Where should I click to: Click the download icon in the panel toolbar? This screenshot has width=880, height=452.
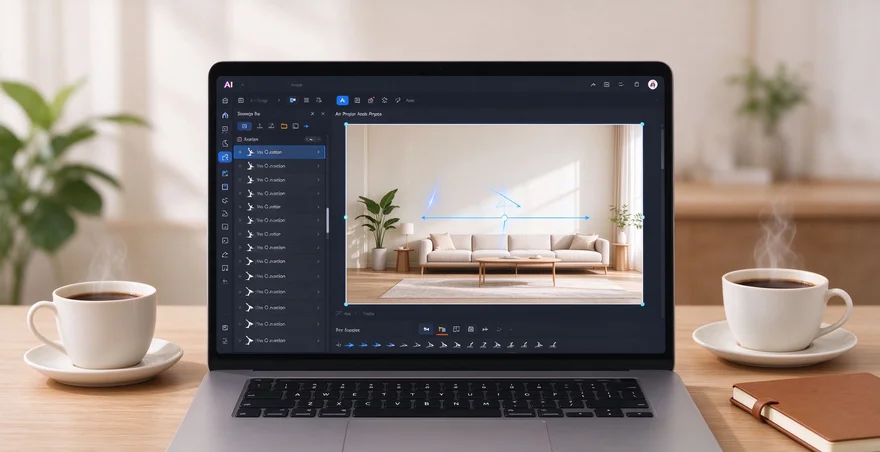(x=260, y=126)
